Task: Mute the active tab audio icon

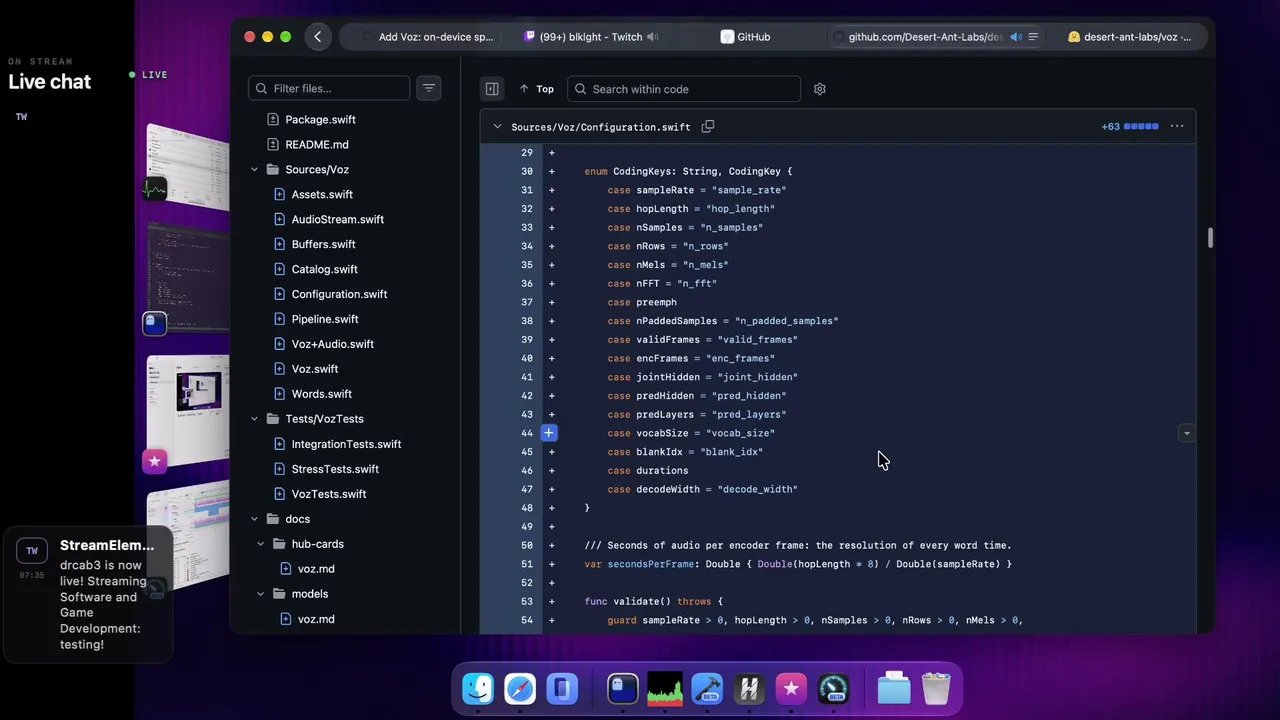Action: click(x=1016, y=37)
